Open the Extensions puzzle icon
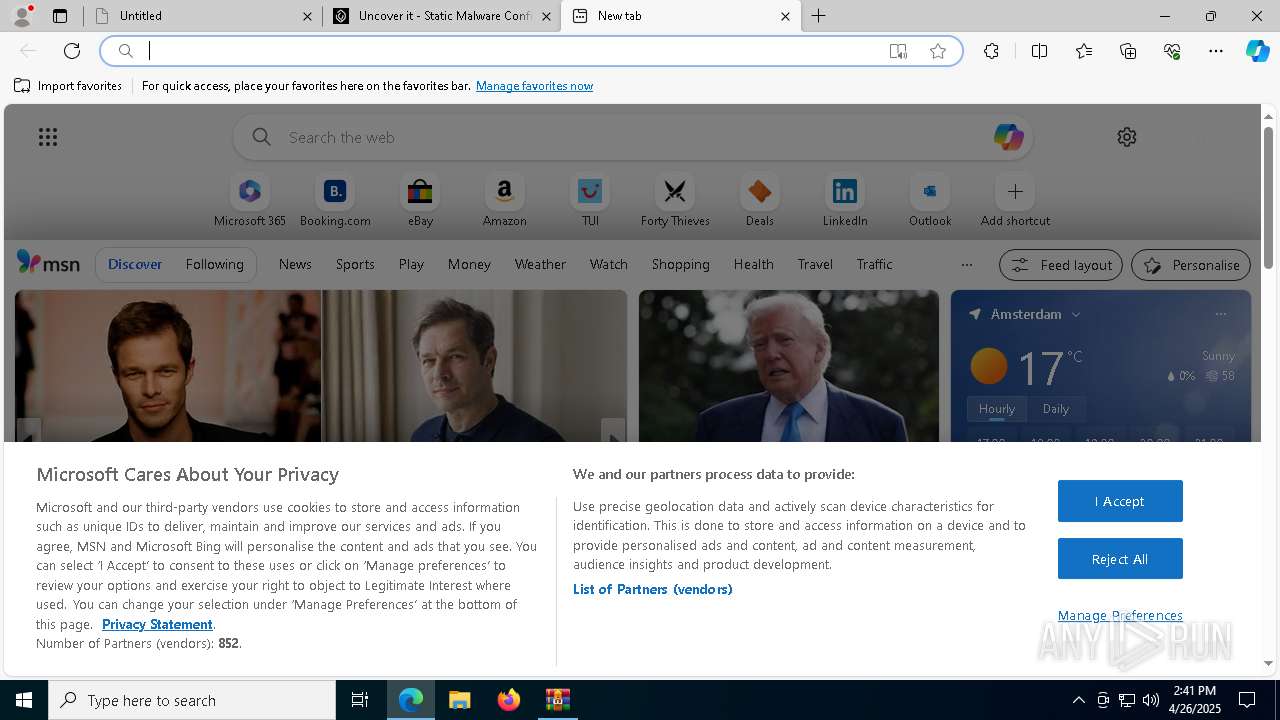Image resolution: width=1280 pixels, height=720 pixels. 991,51
